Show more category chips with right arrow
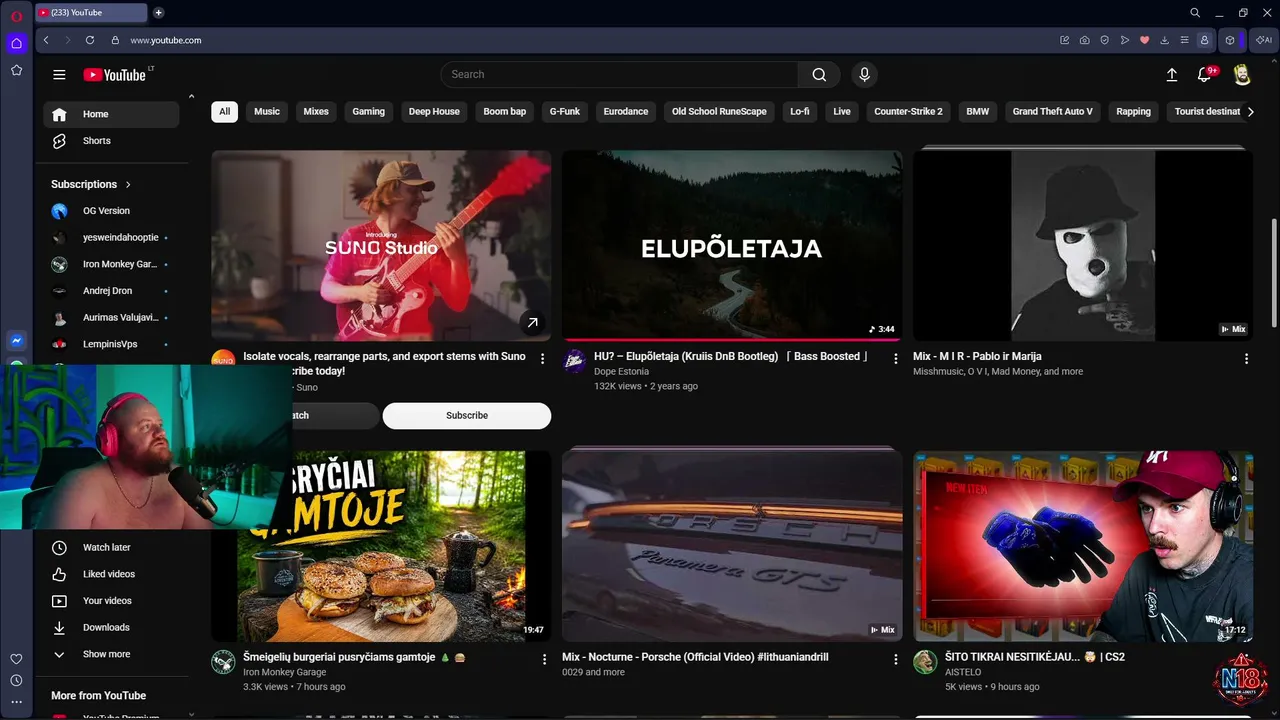 click(1250, 112)
